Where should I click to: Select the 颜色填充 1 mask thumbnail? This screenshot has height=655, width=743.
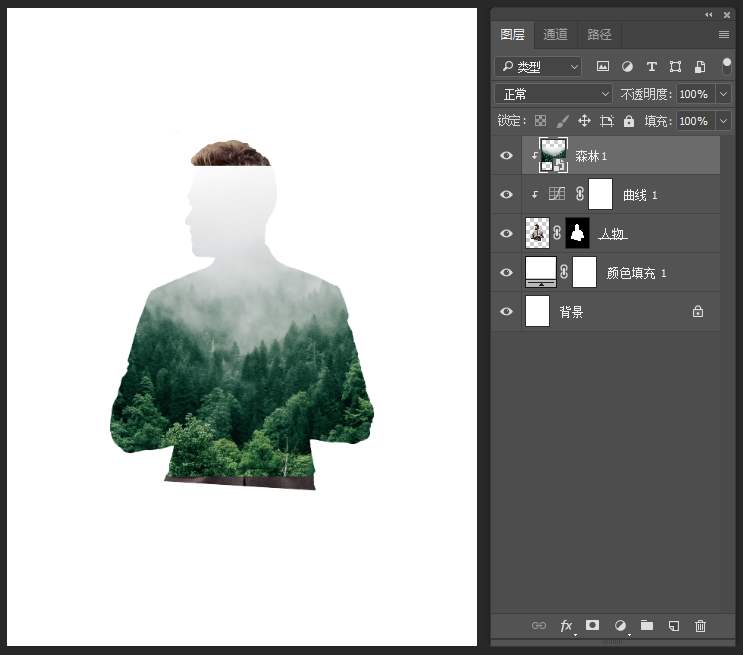(584, 272)
